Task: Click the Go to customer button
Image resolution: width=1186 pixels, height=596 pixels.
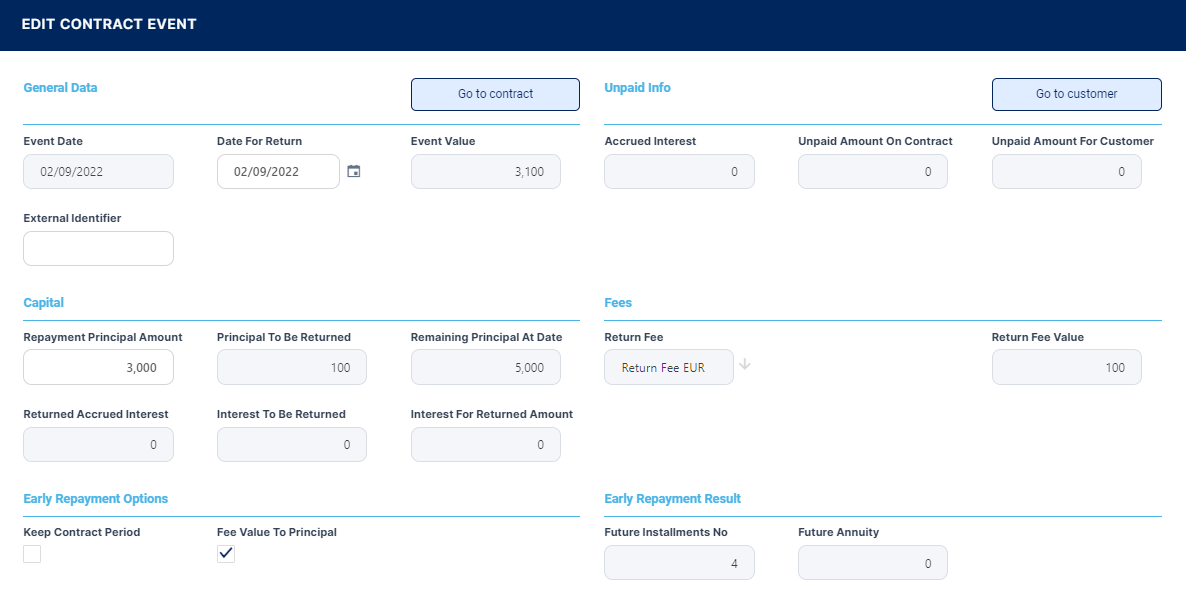Action: pyautogui.click(x=1076, y=94)
